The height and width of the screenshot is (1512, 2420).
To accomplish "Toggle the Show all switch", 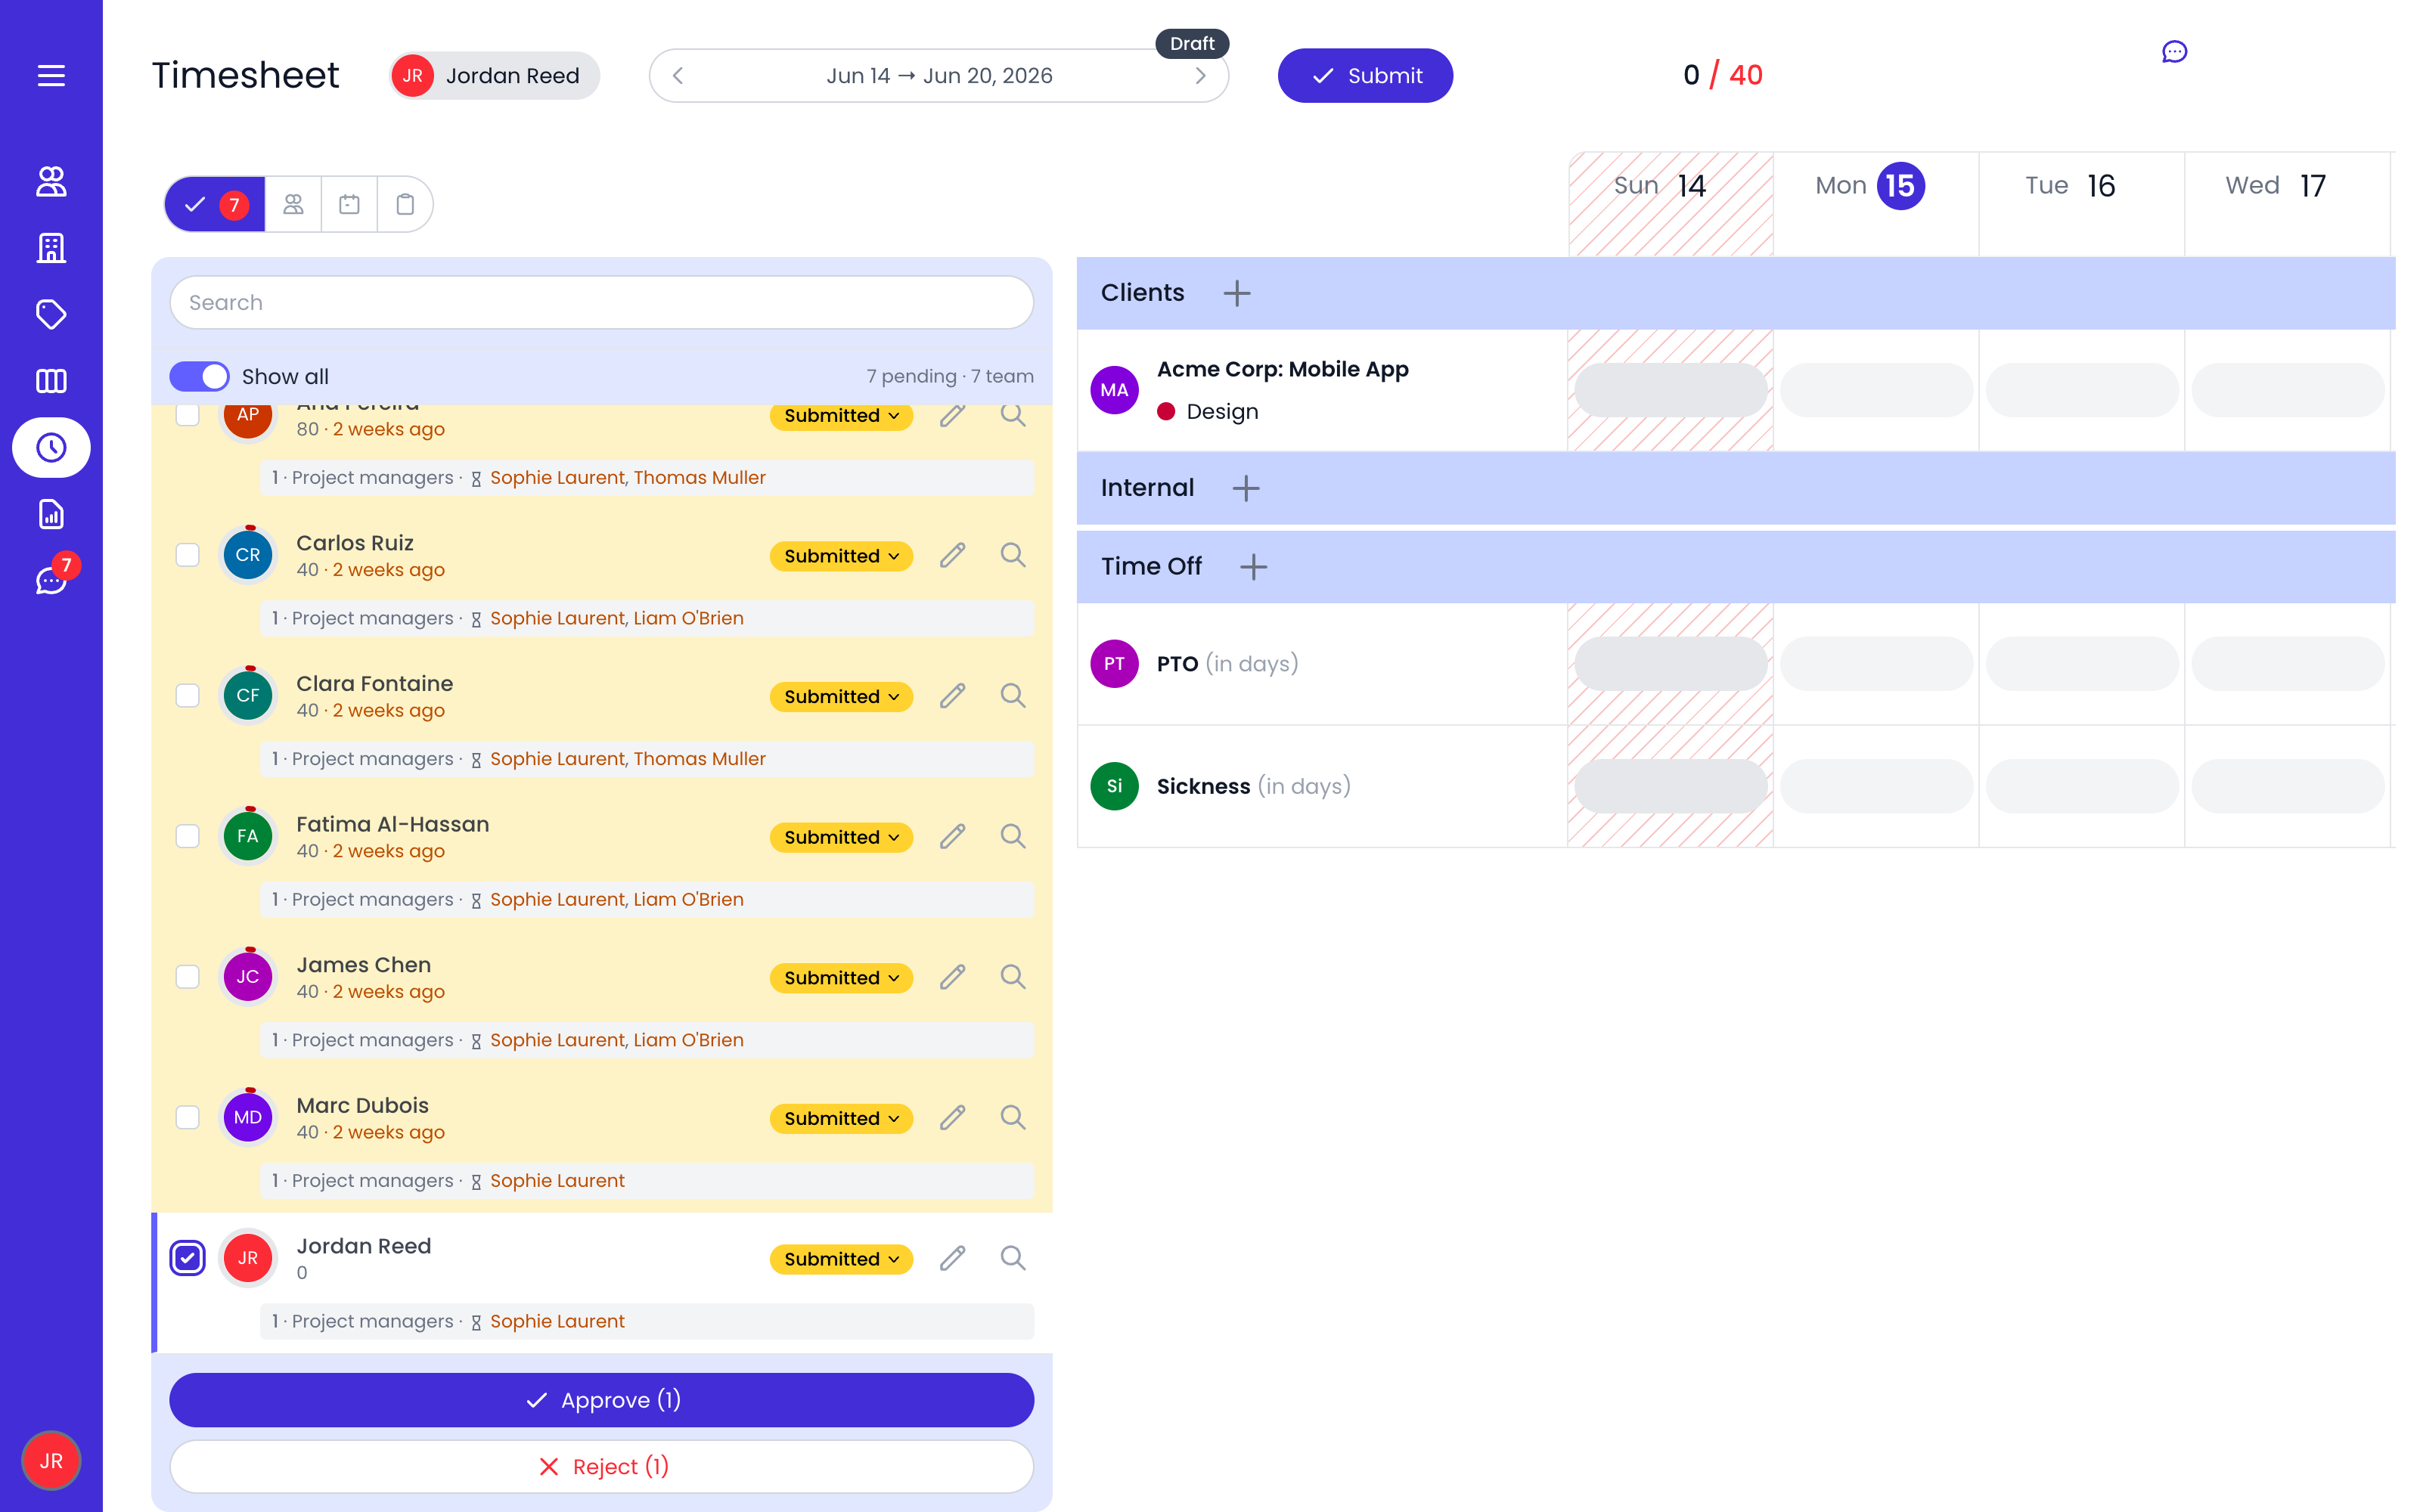I will coord(199,376).
